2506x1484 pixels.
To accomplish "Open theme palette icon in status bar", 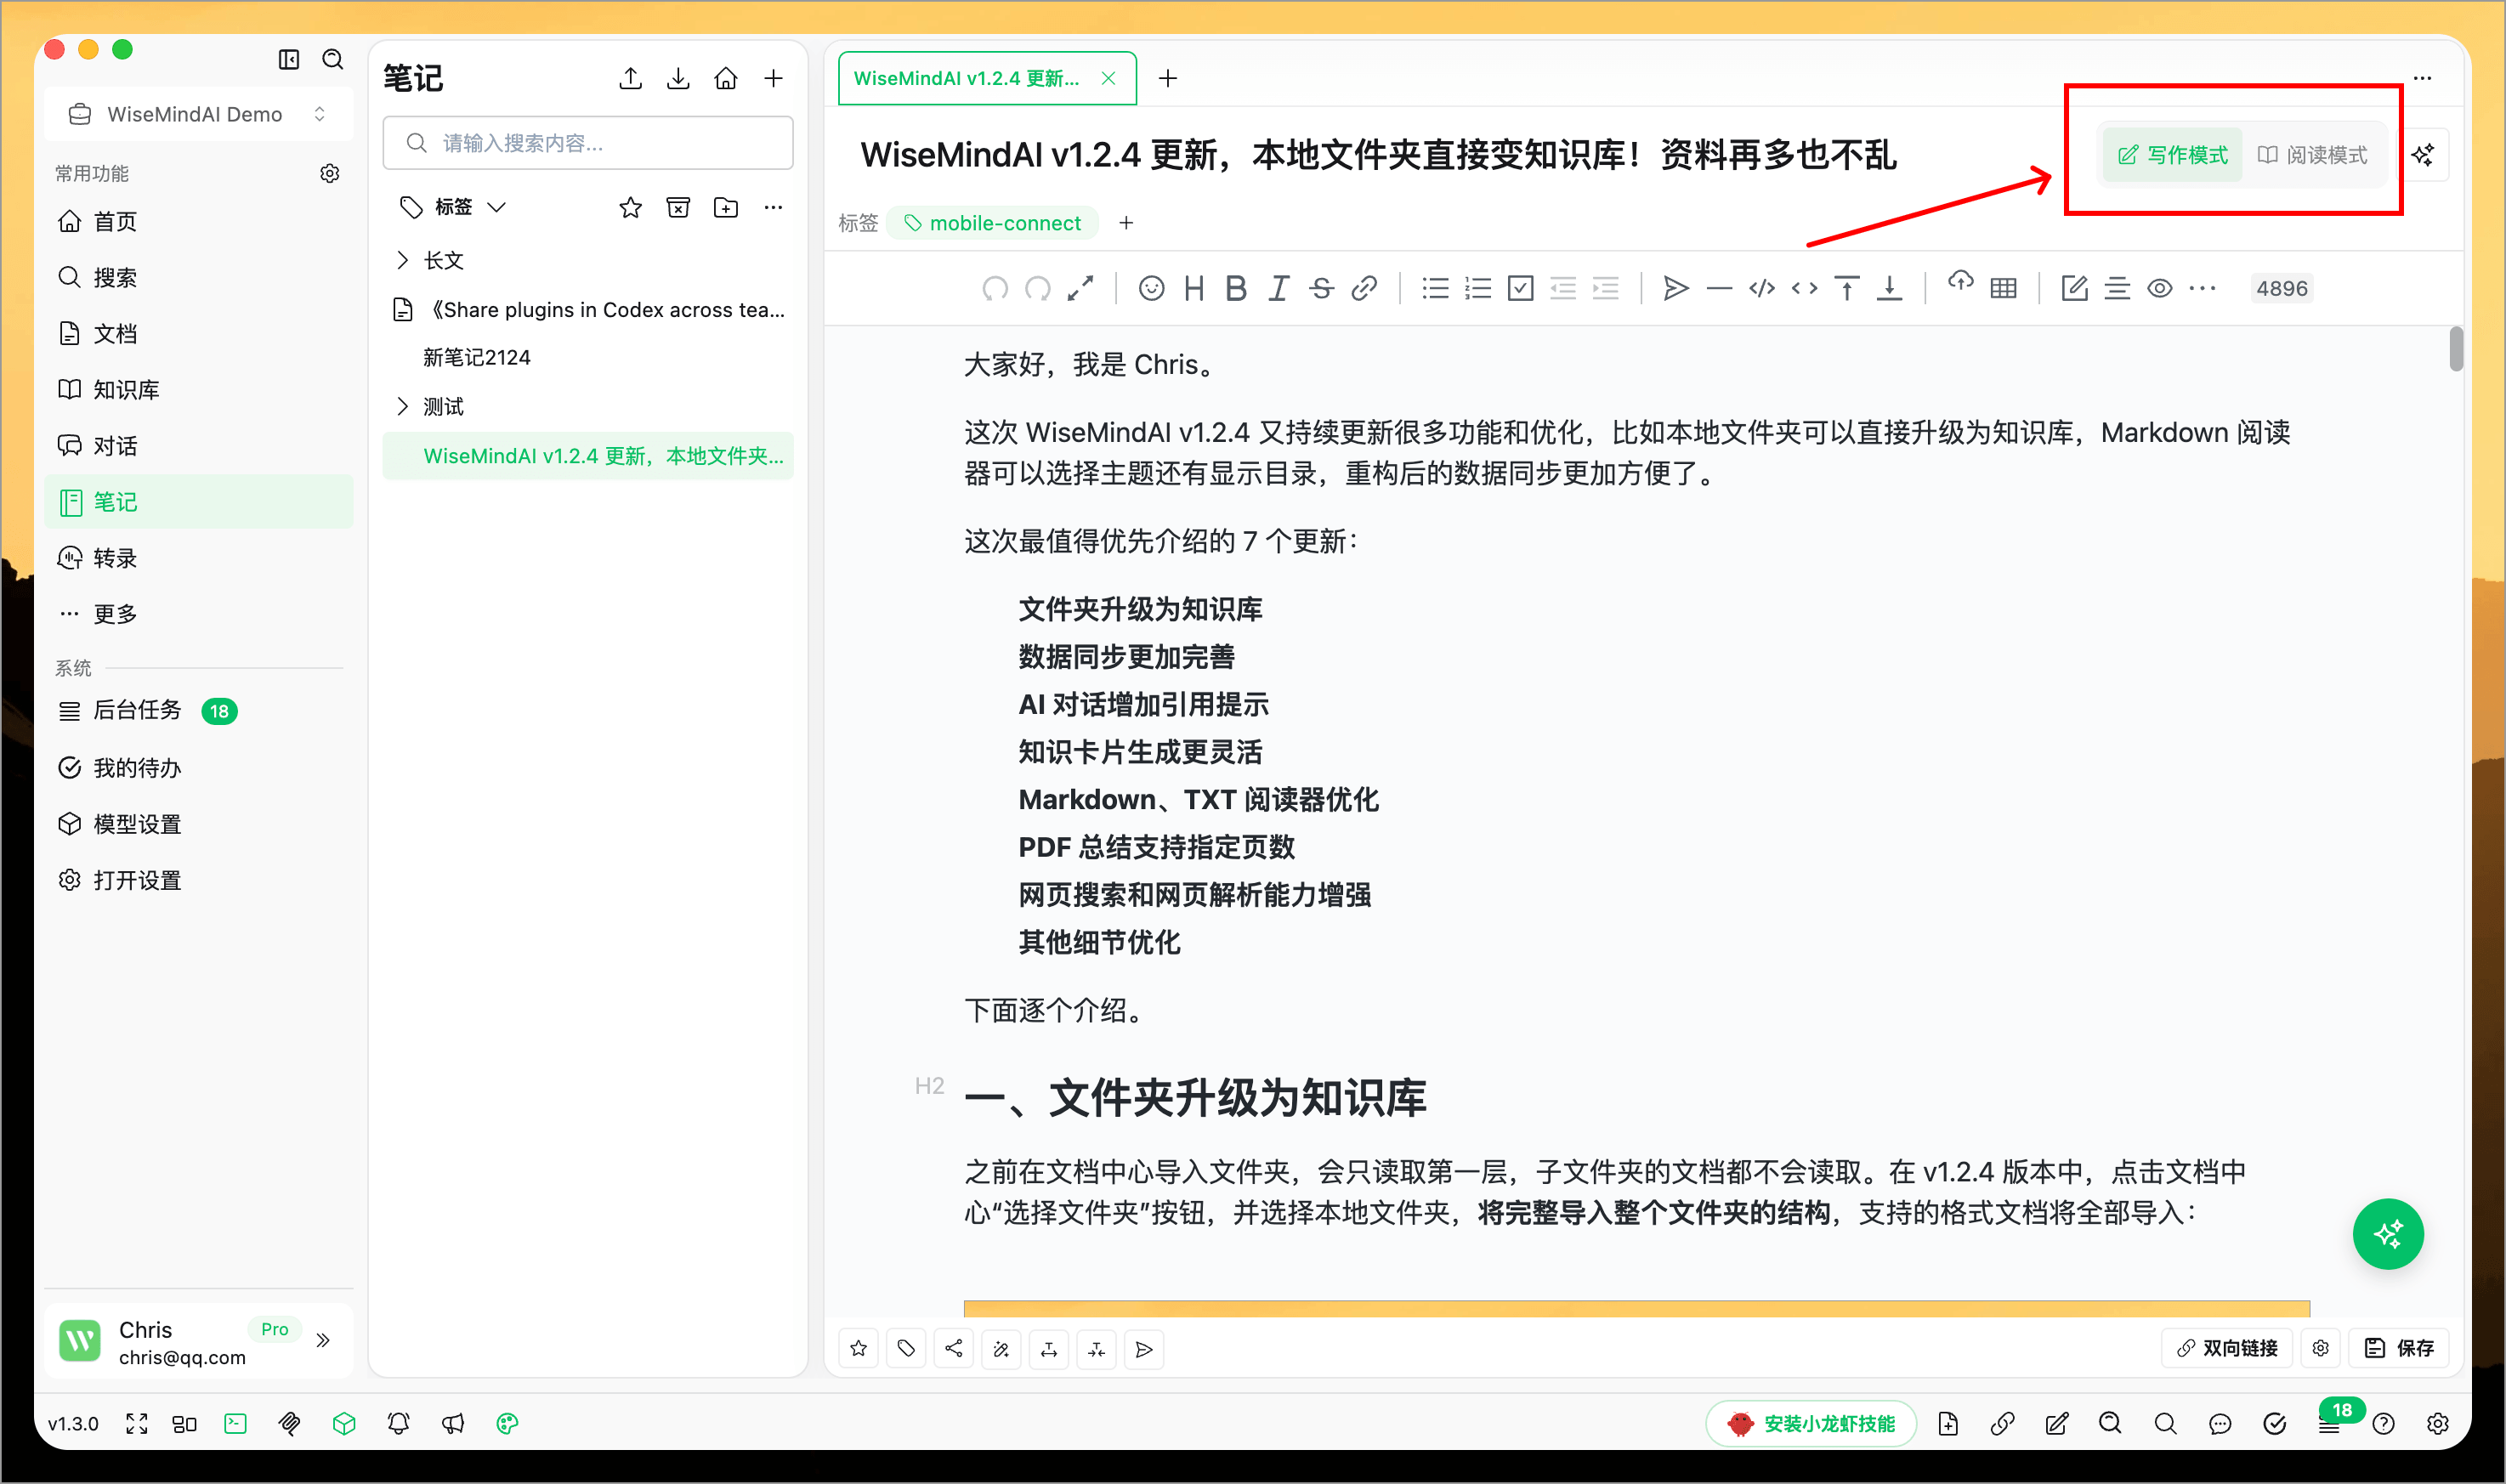I will pos(507,1424).
